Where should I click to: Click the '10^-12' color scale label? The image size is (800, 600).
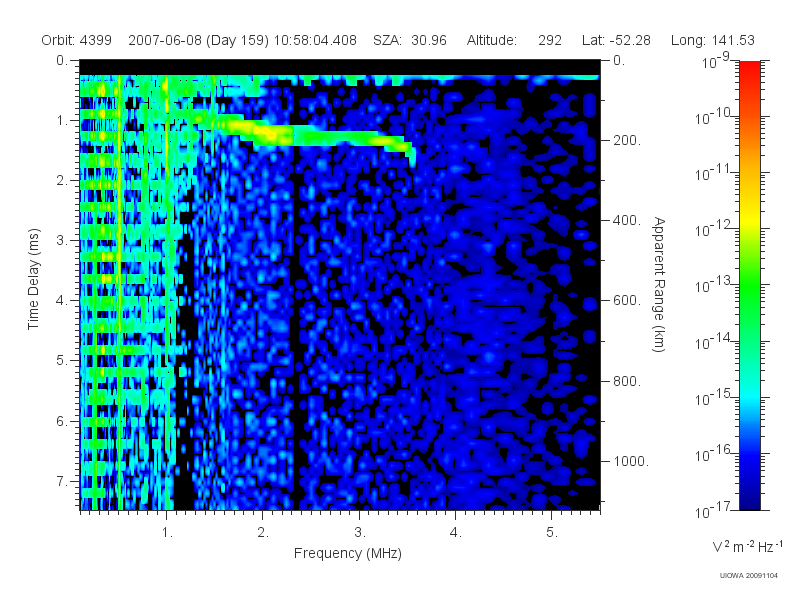pos(713,230)
